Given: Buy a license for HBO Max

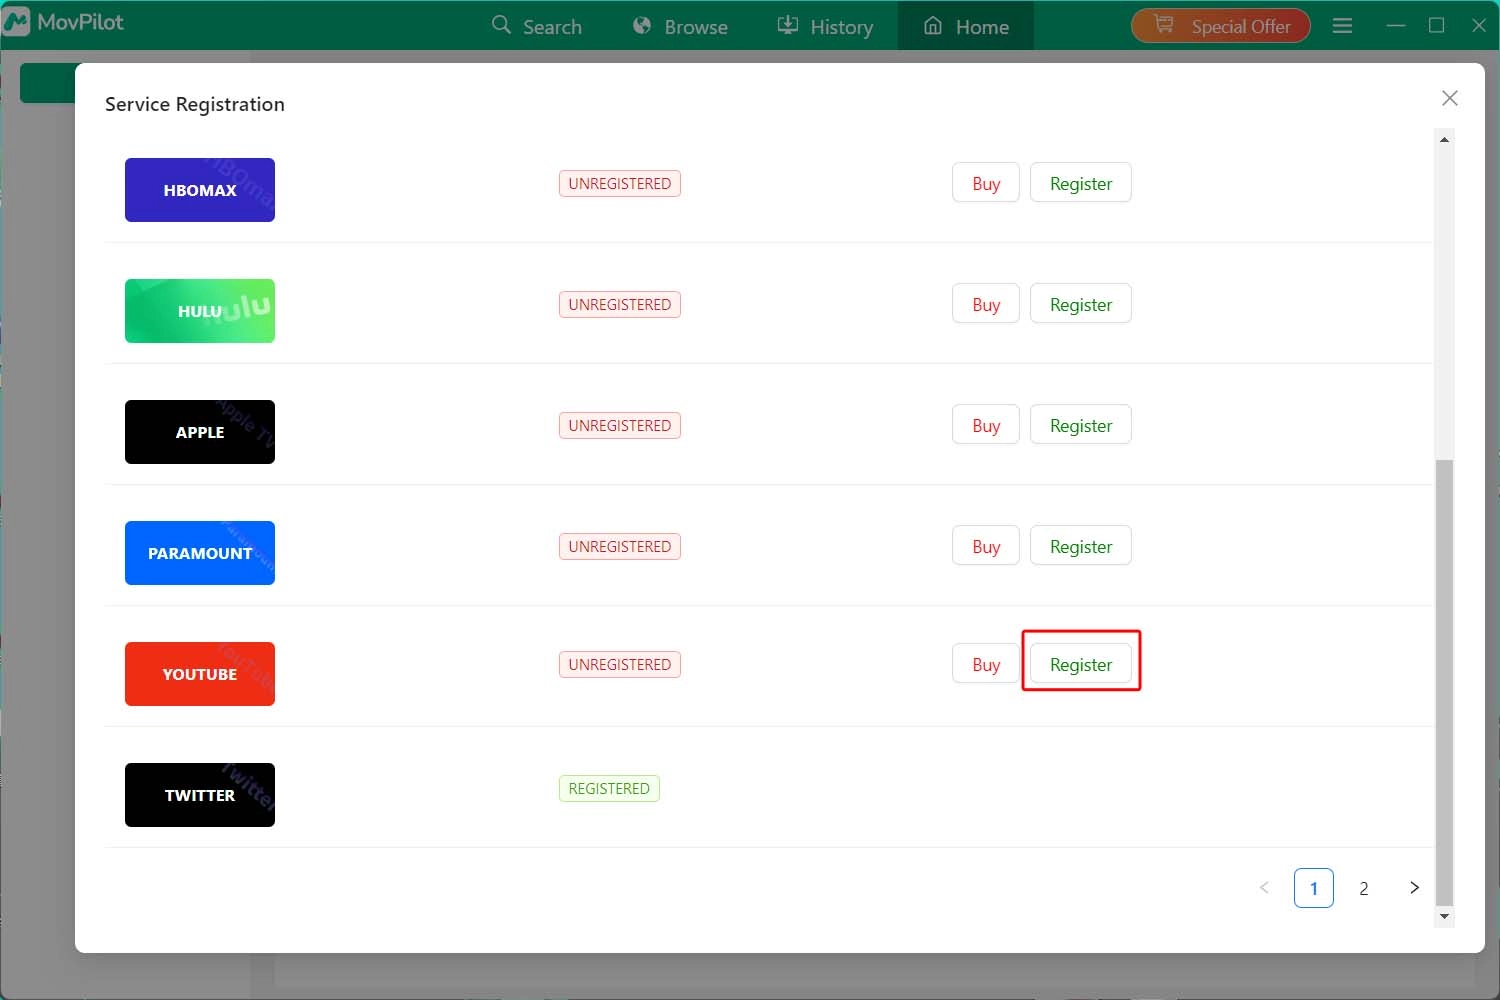Looking at the screenshot, I should tap(985, 182).
